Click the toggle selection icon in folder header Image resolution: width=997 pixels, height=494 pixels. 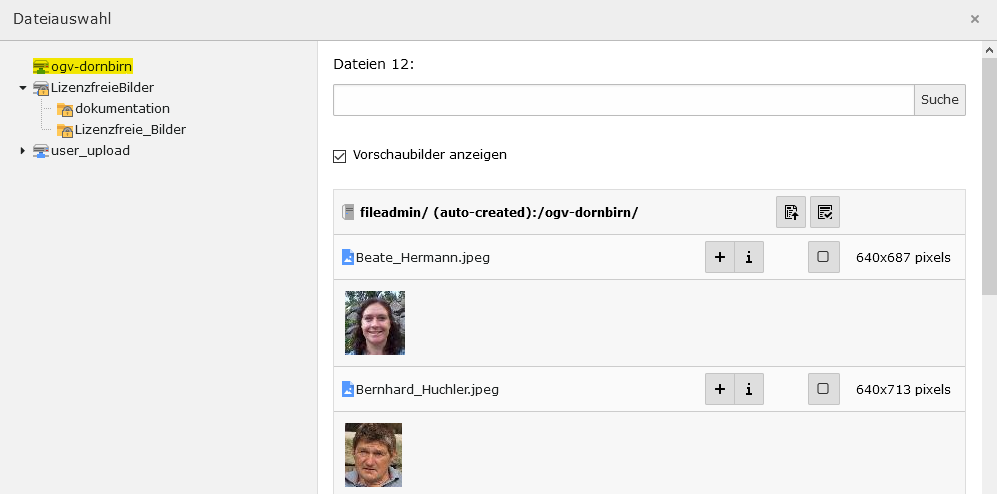(825, 212)
